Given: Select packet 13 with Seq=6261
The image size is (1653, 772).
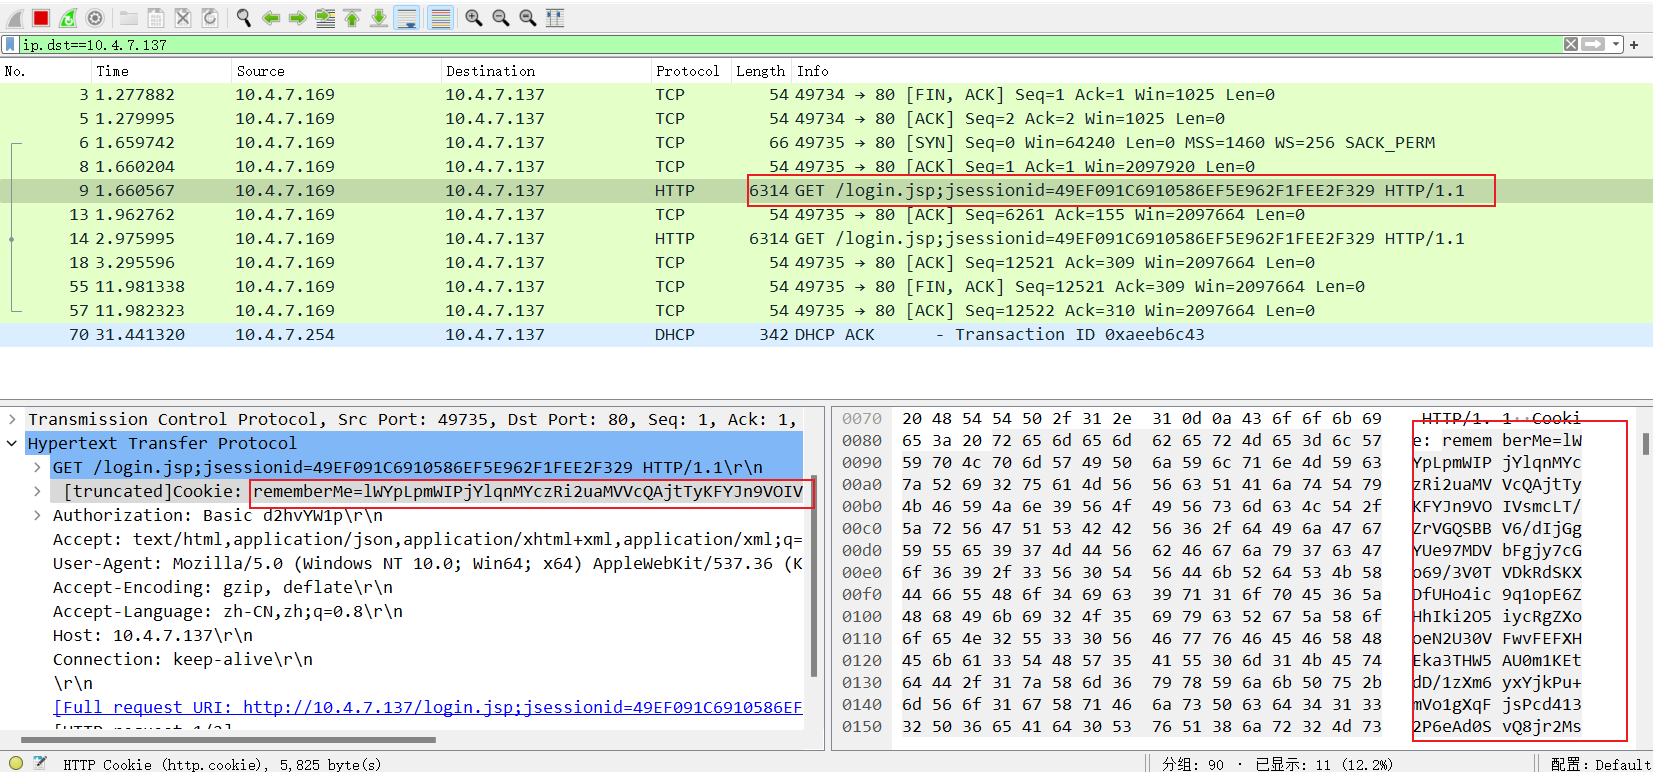Looking at the screenshot, I should tap(826, 215).
